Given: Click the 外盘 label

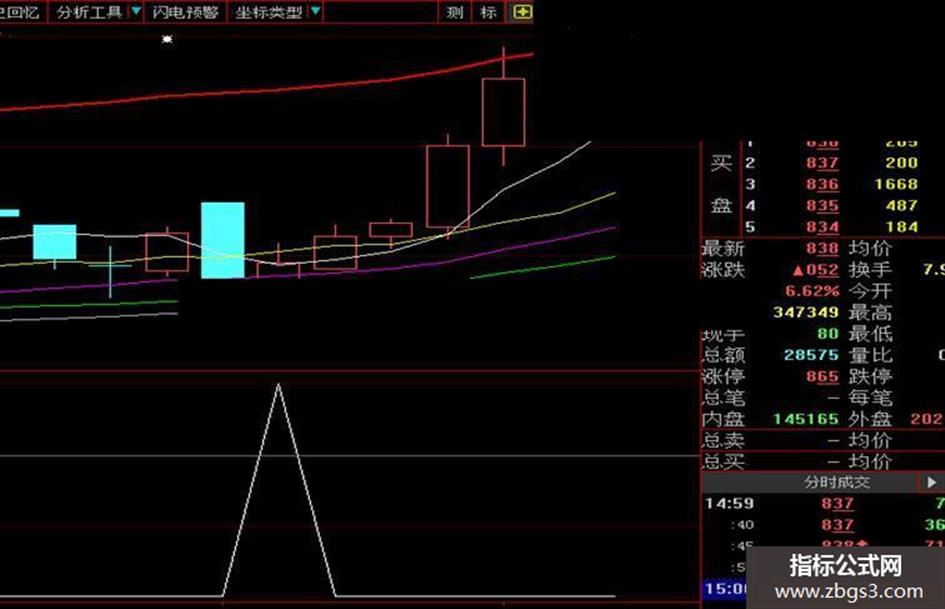Looking at the screenshot, I should pyautogui.click(x=870, y=419).
